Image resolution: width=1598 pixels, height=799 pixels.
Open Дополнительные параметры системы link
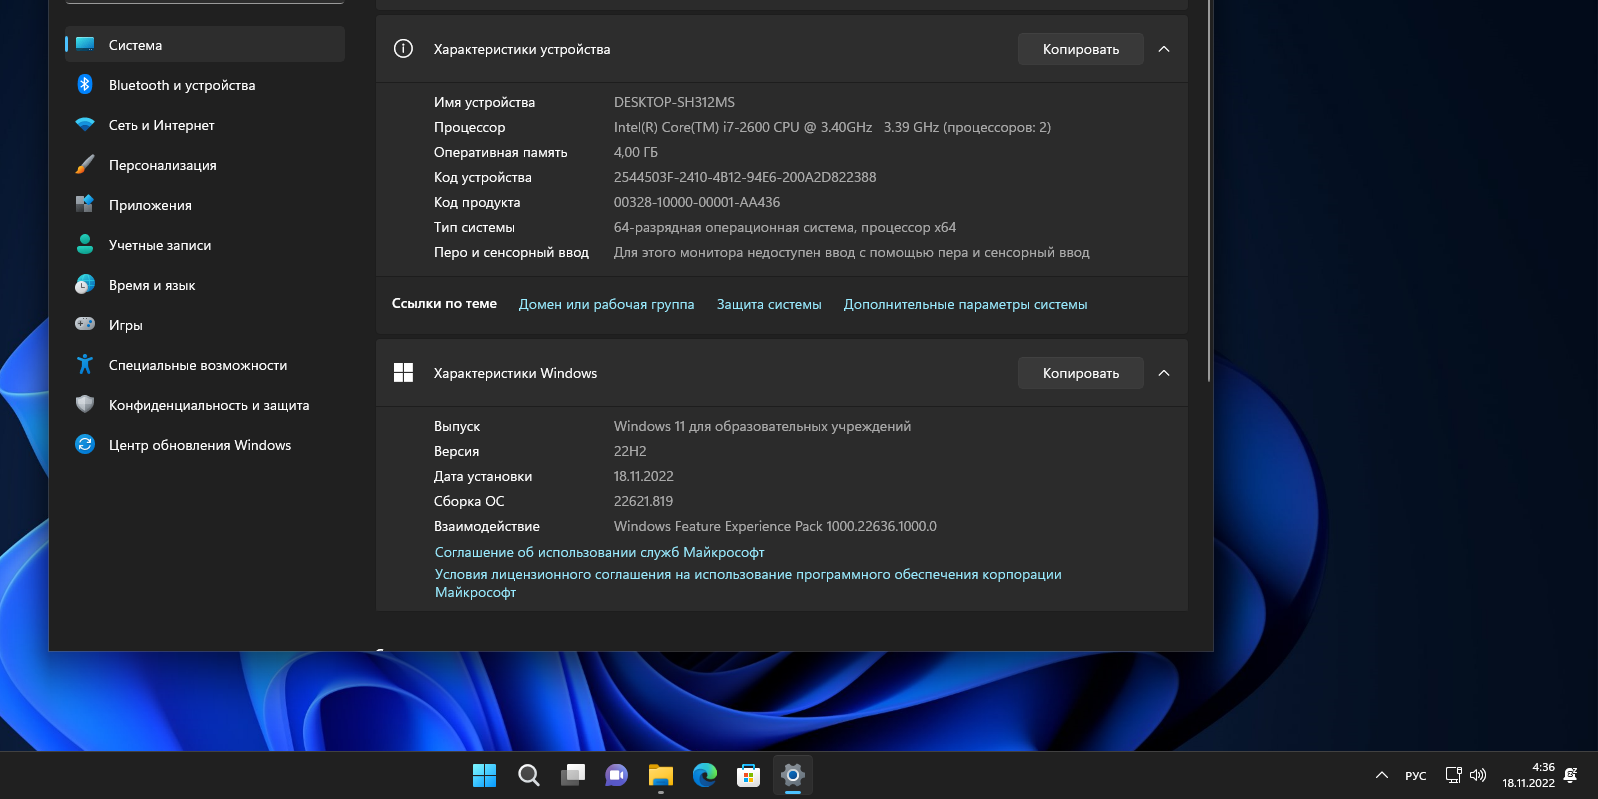(x=965, y=304)
